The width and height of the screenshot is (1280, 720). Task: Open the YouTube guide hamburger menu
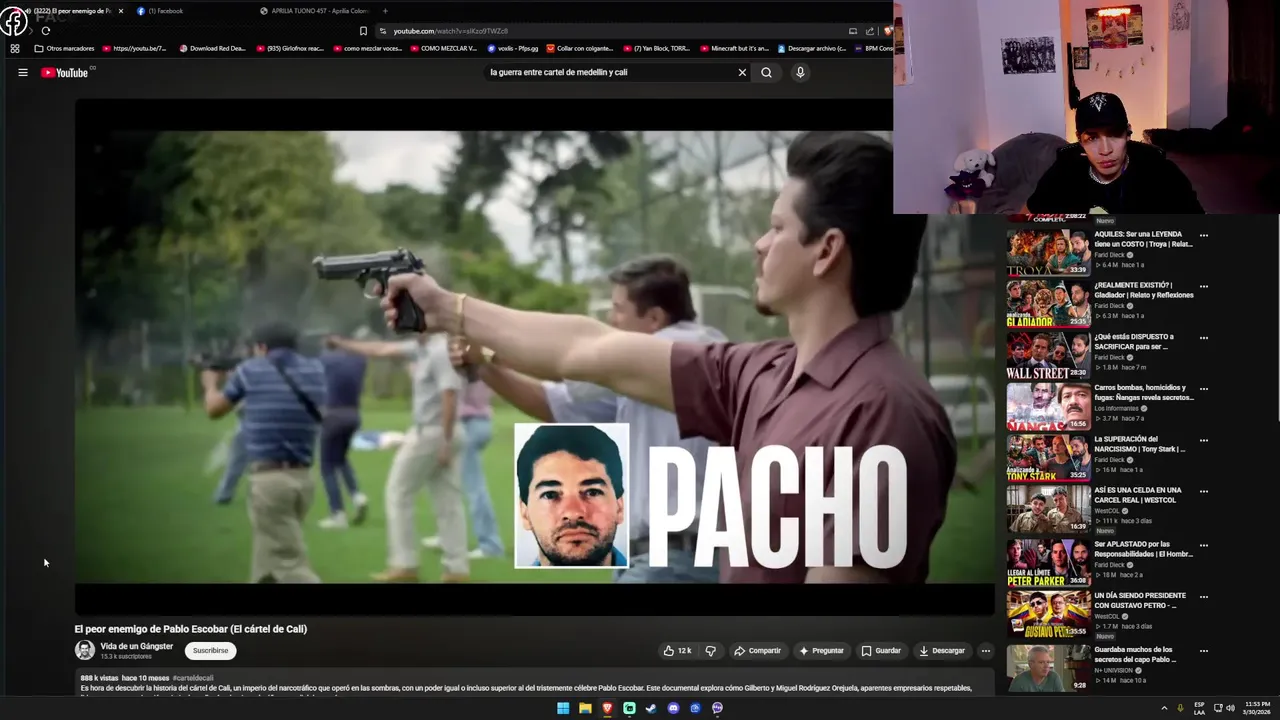(x=22, y=72)
